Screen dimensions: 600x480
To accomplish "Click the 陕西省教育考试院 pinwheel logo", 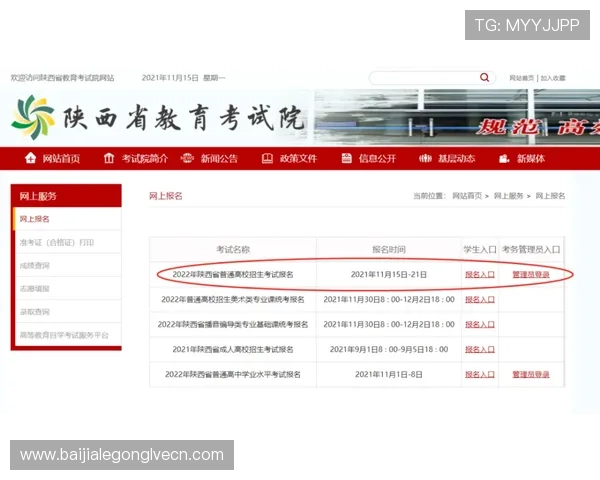I will 33,117.
